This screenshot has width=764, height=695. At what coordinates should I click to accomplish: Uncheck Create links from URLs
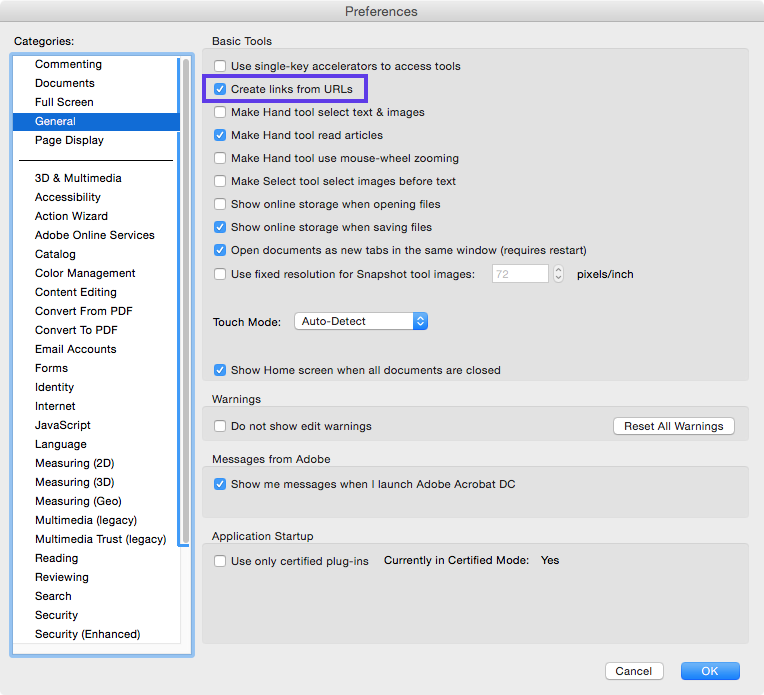[x=220, y=89]
